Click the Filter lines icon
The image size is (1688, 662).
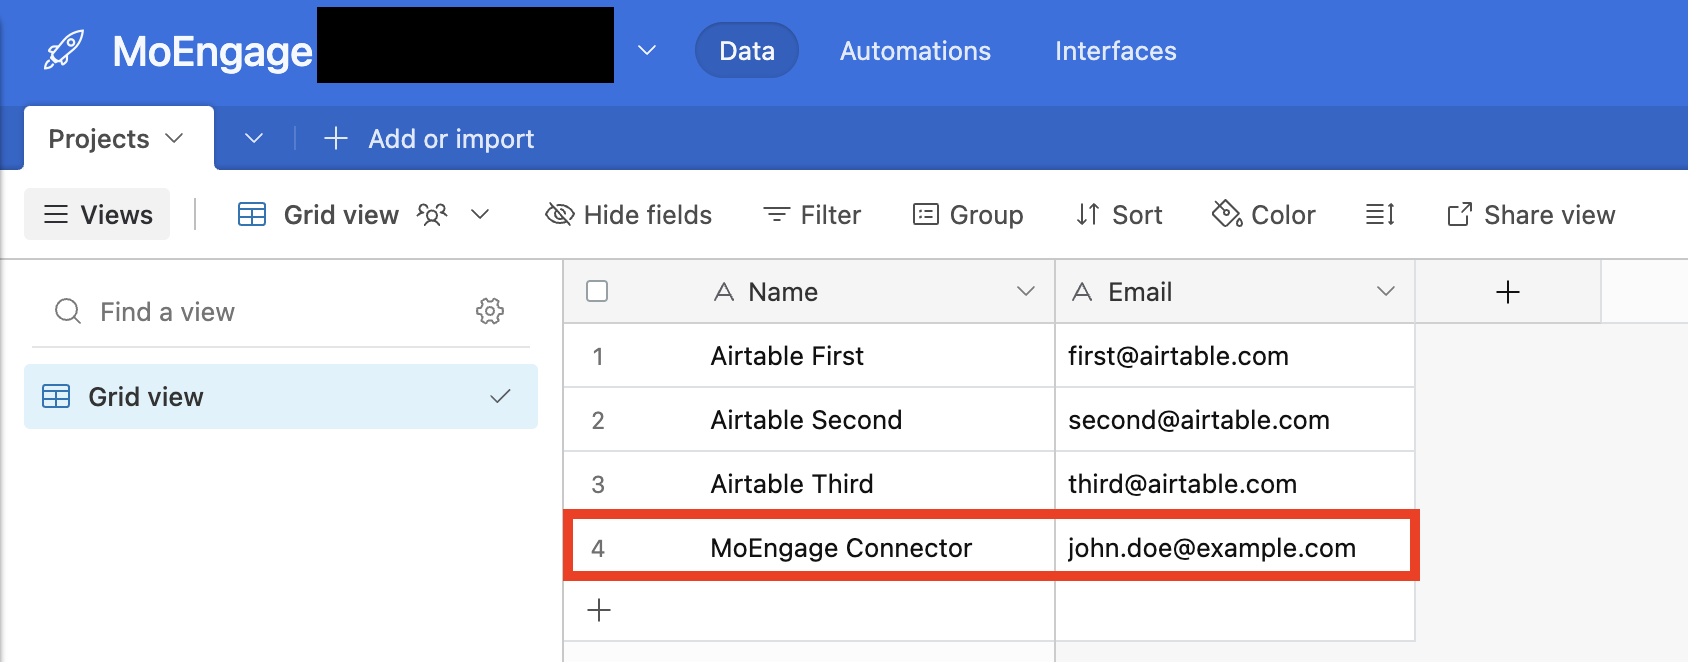pos(776,214)
